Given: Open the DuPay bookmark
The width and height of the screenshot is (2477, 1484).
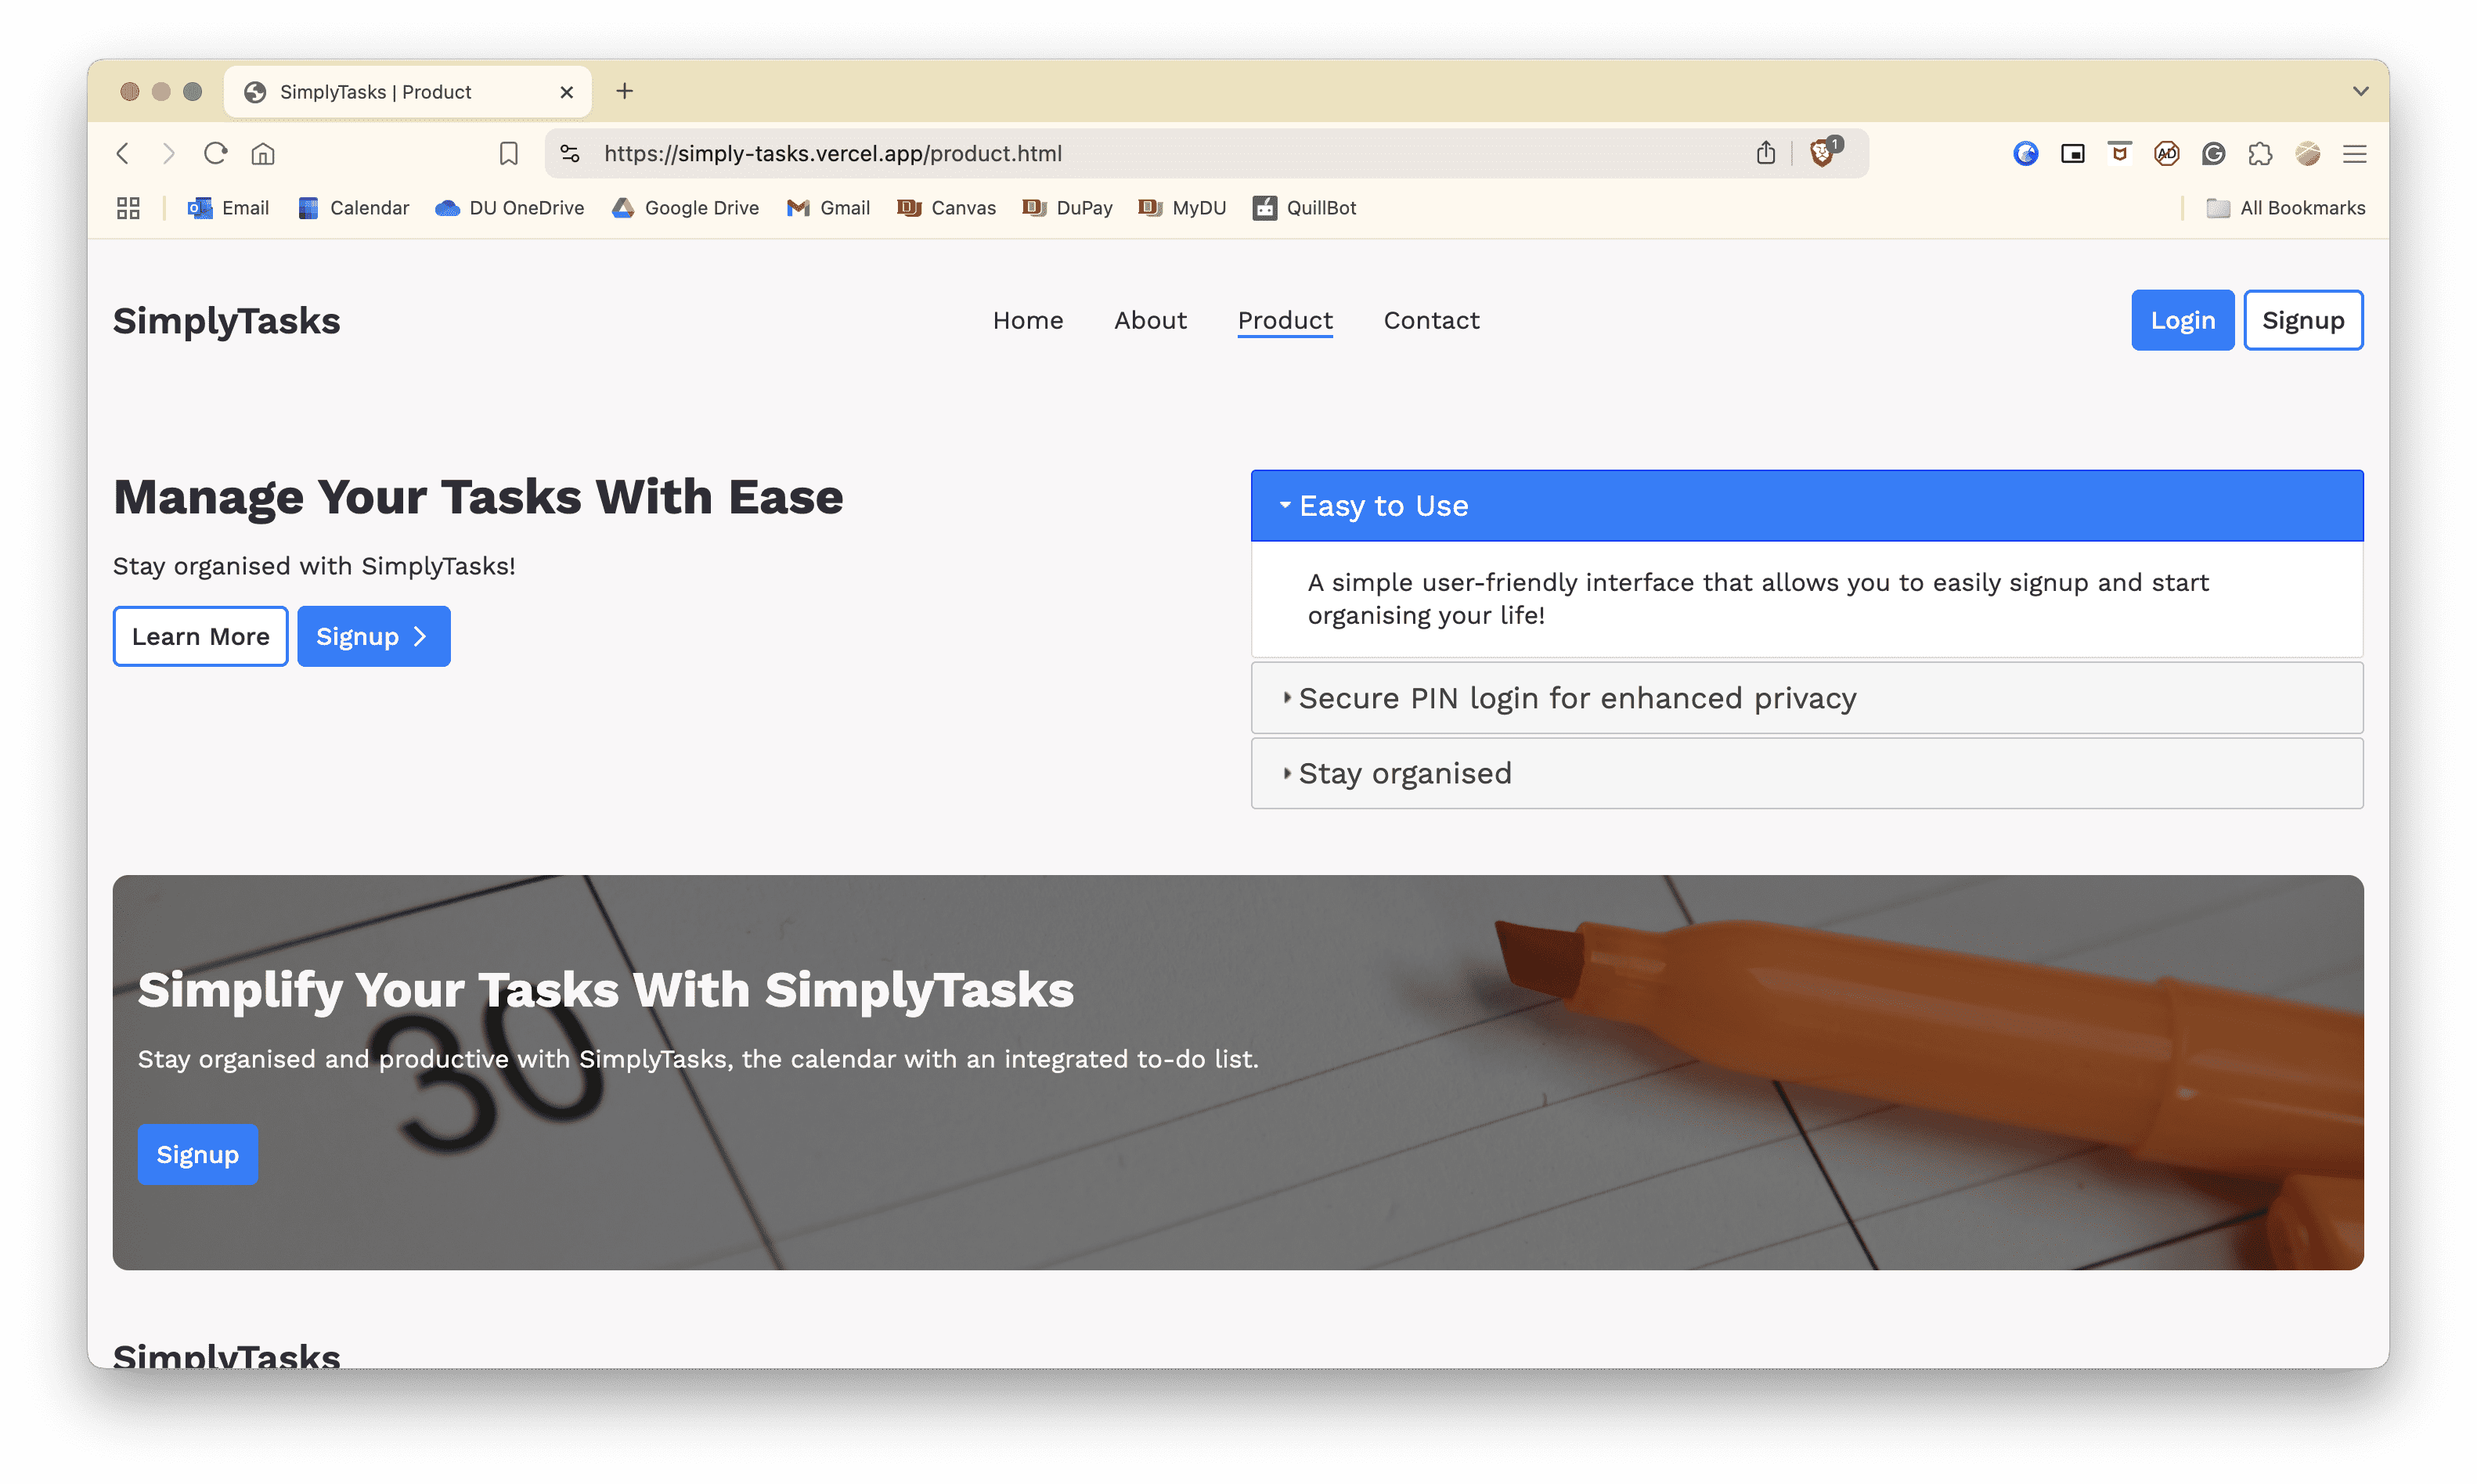Looking at the screenshot, I should pos(1067,208).
